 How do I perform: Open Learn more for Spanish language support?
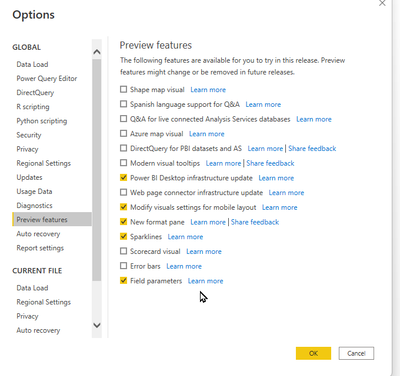coord(263,104)
